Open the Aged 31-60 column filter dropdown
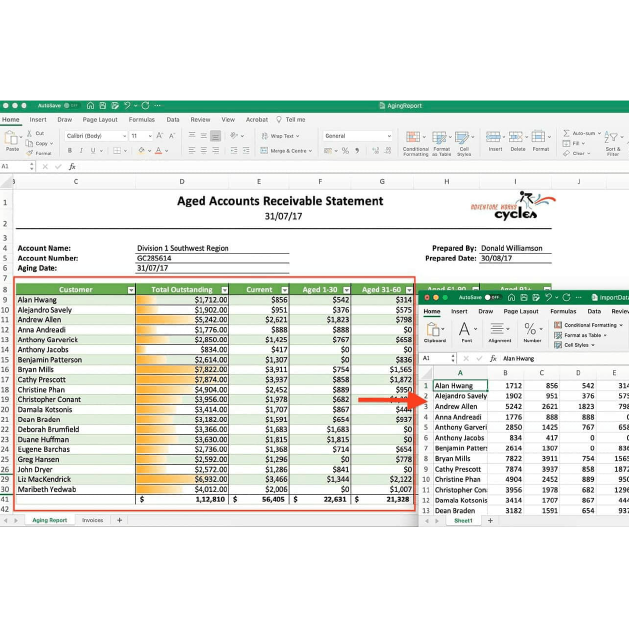629x625 pixels. pyautogui.click(x=409, y=290)
